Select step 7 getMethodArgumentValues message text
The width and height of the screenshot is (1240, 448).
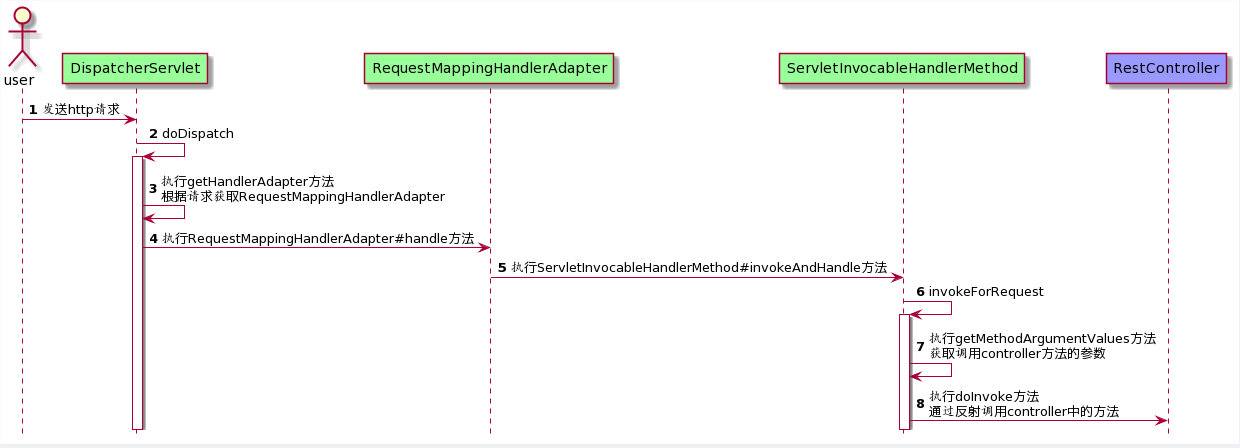pyautogui.click(x=1042, y=346)
